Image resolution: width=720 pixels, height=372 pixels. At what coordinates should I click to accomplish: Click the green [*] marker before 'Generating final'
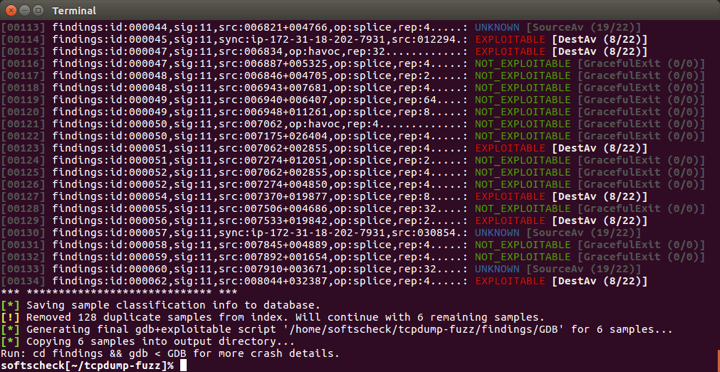pos(11,330)
